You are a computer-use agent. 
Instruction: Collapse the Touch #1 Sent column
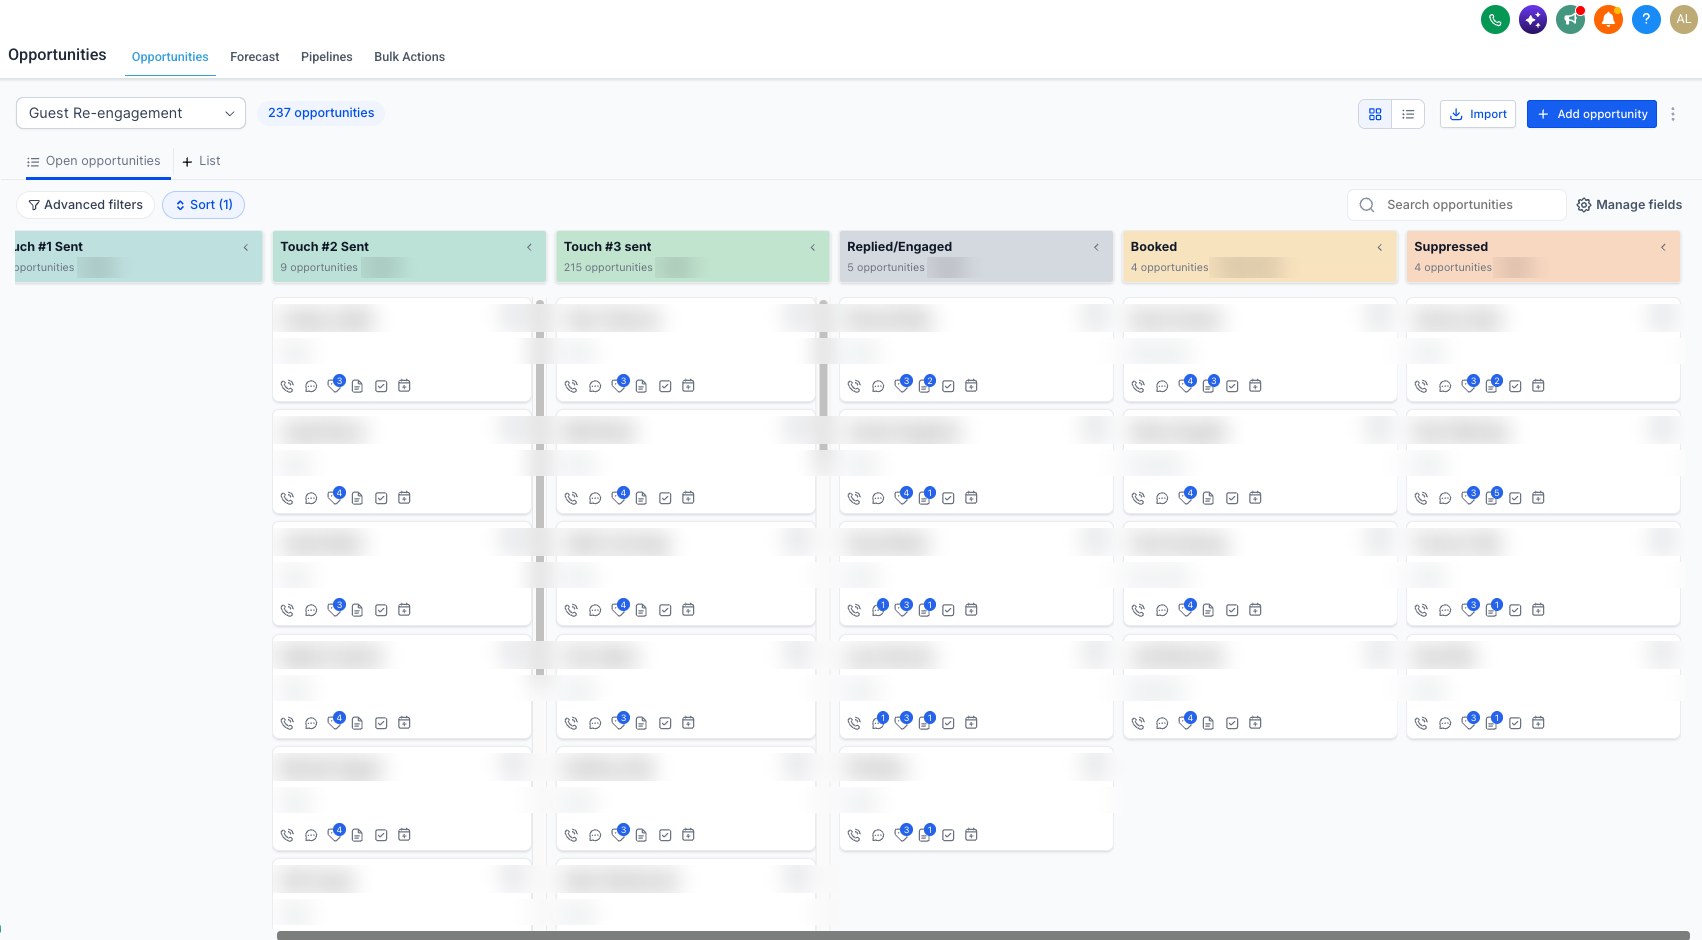point(246,247)
